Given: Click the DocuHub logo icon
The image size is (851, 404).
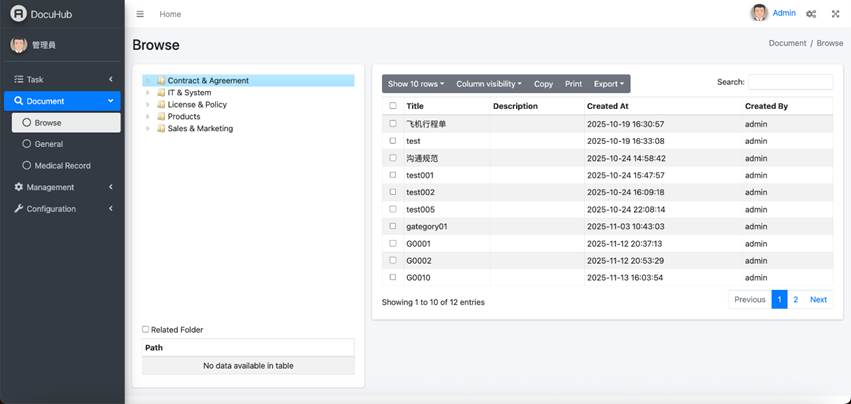Looking at the screenshot, I should (18, 14).
